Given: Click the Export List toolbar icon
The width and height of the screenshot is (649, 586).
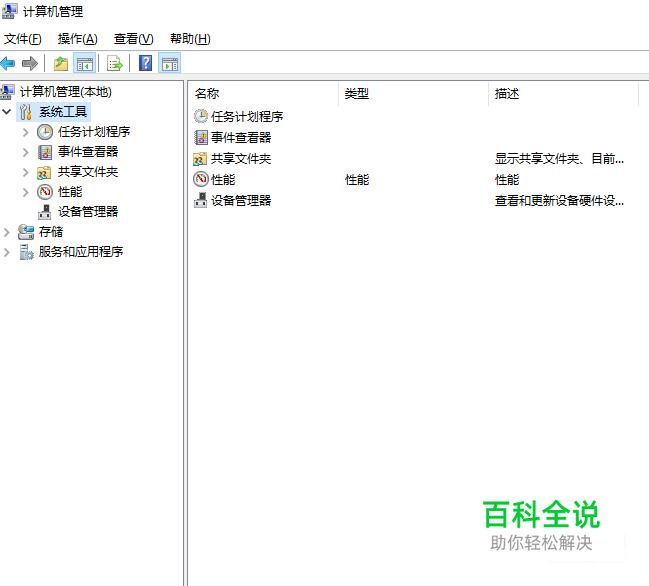Looking at the screenshot, I should coord(115,64).
